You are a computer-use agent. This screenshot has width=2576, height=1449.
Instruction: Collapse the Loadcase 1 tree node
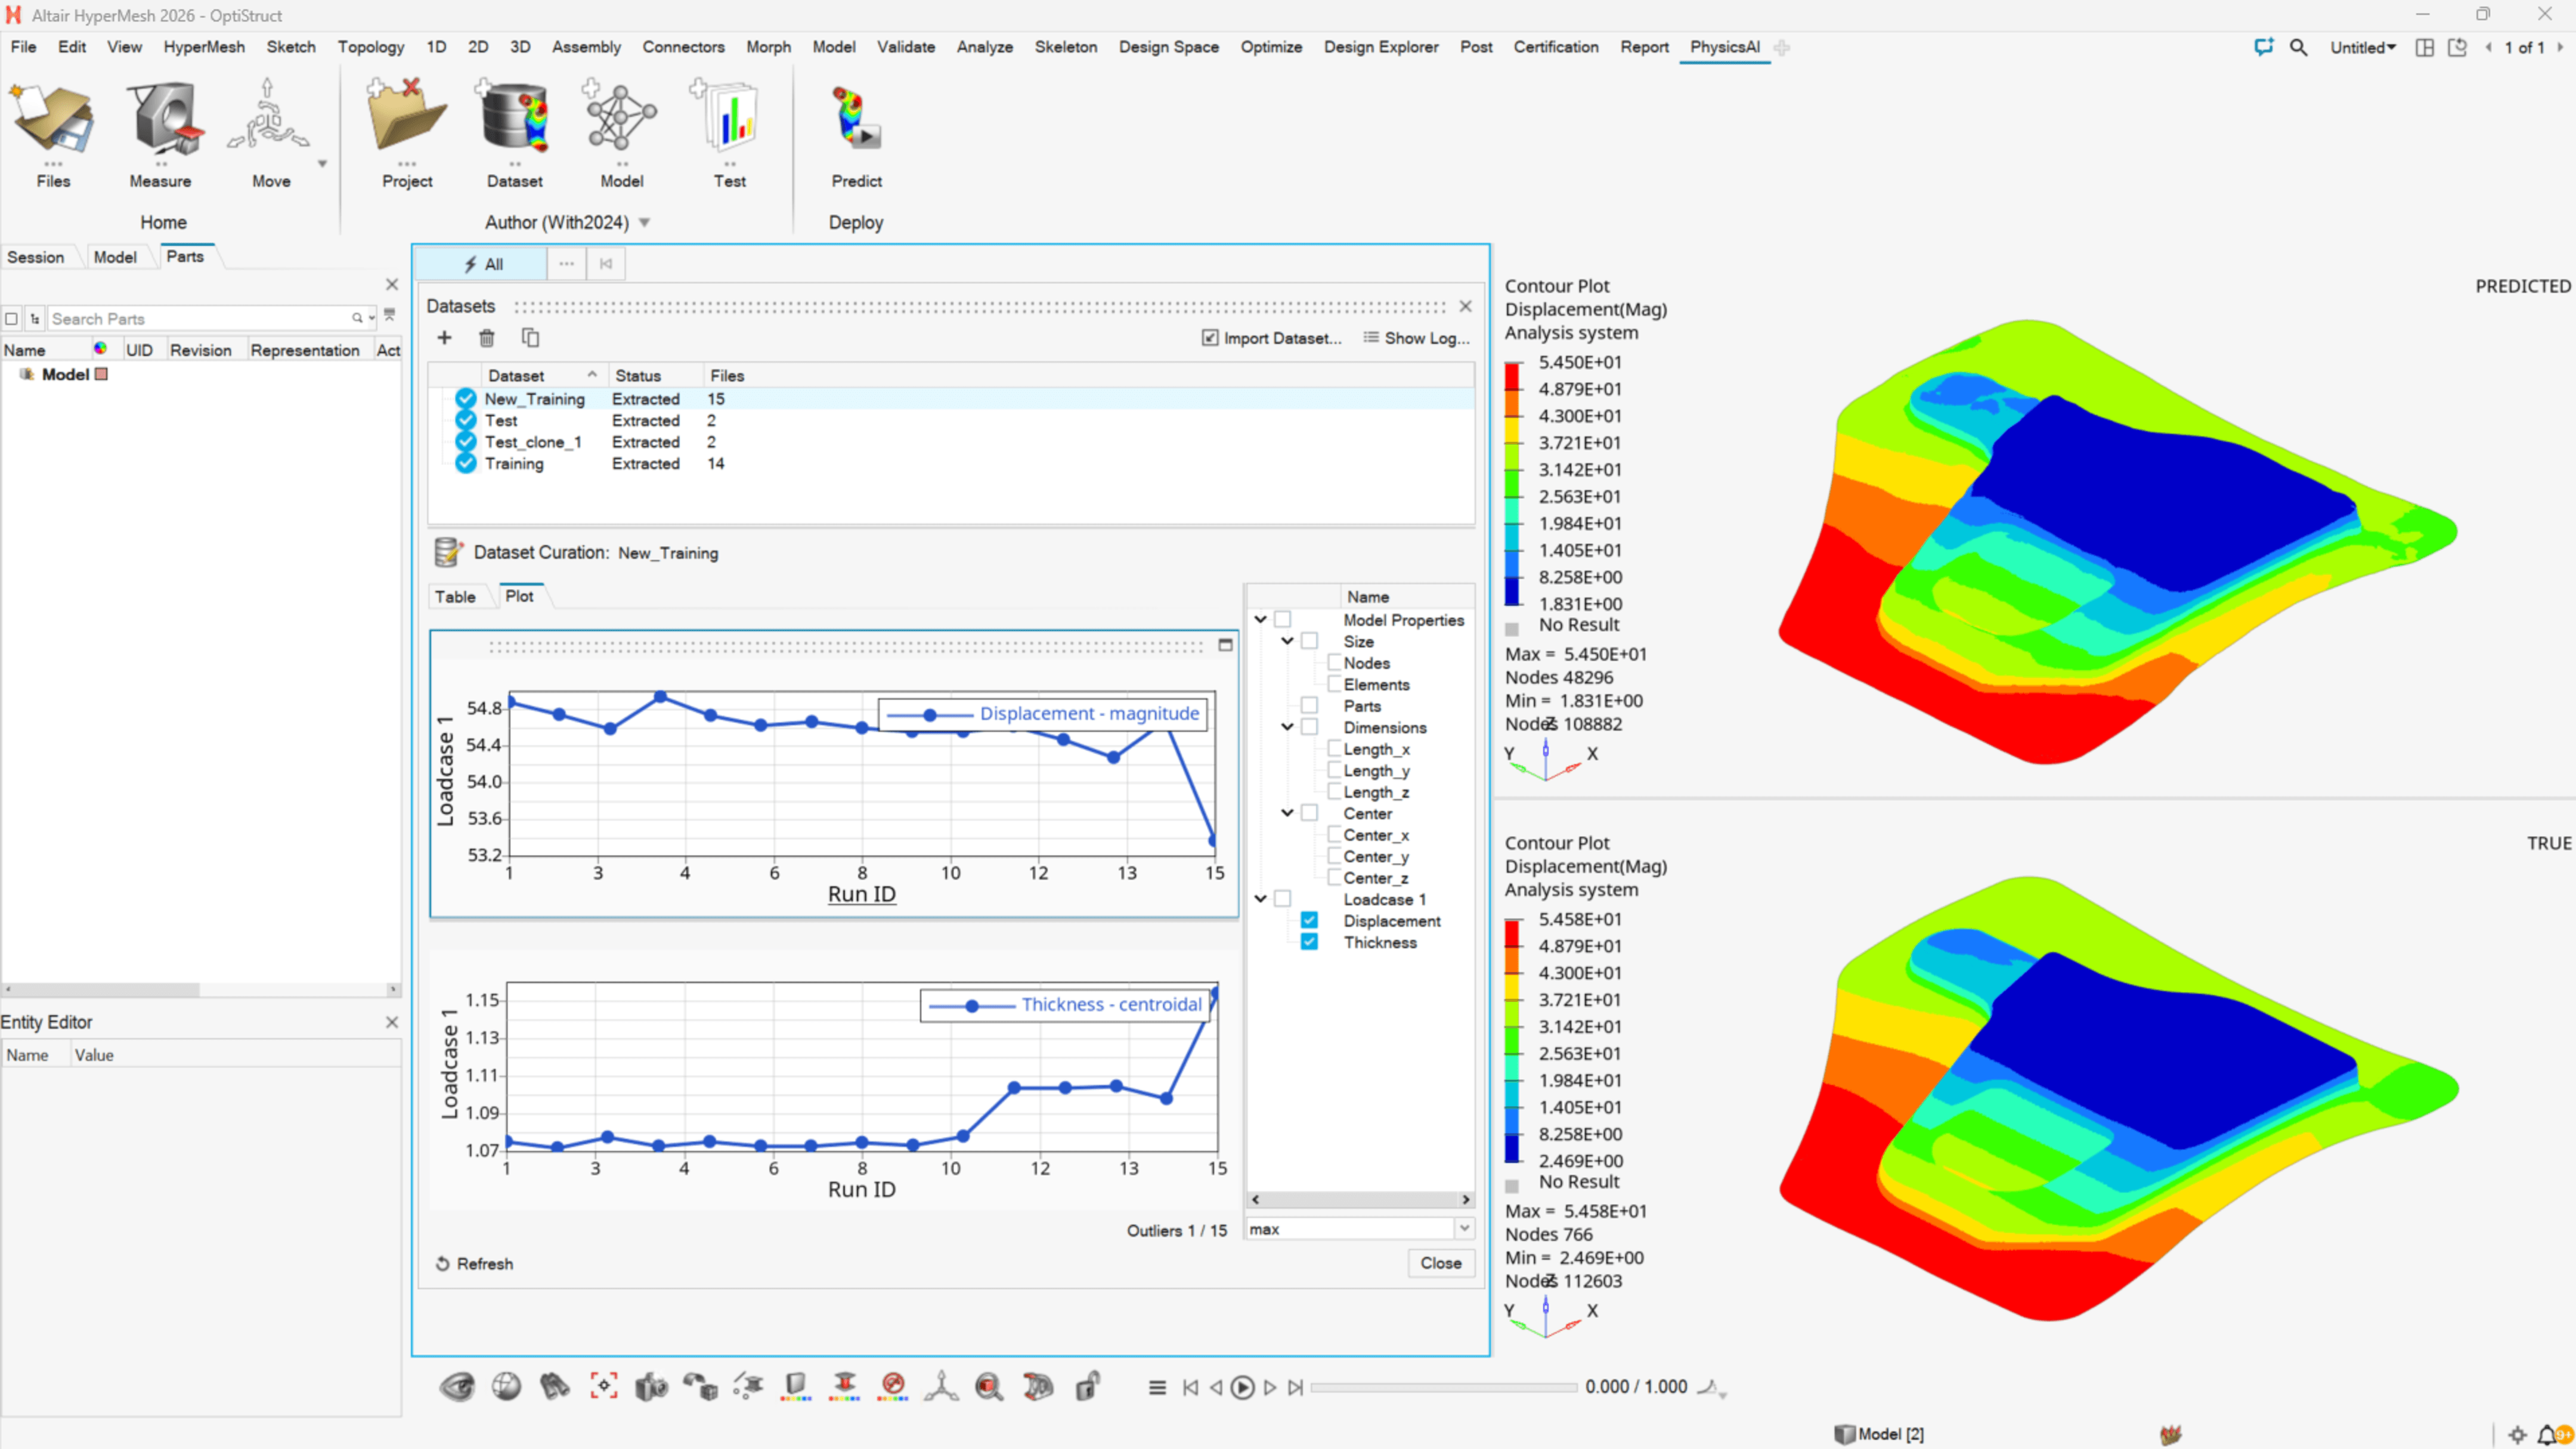[1260, 899]
